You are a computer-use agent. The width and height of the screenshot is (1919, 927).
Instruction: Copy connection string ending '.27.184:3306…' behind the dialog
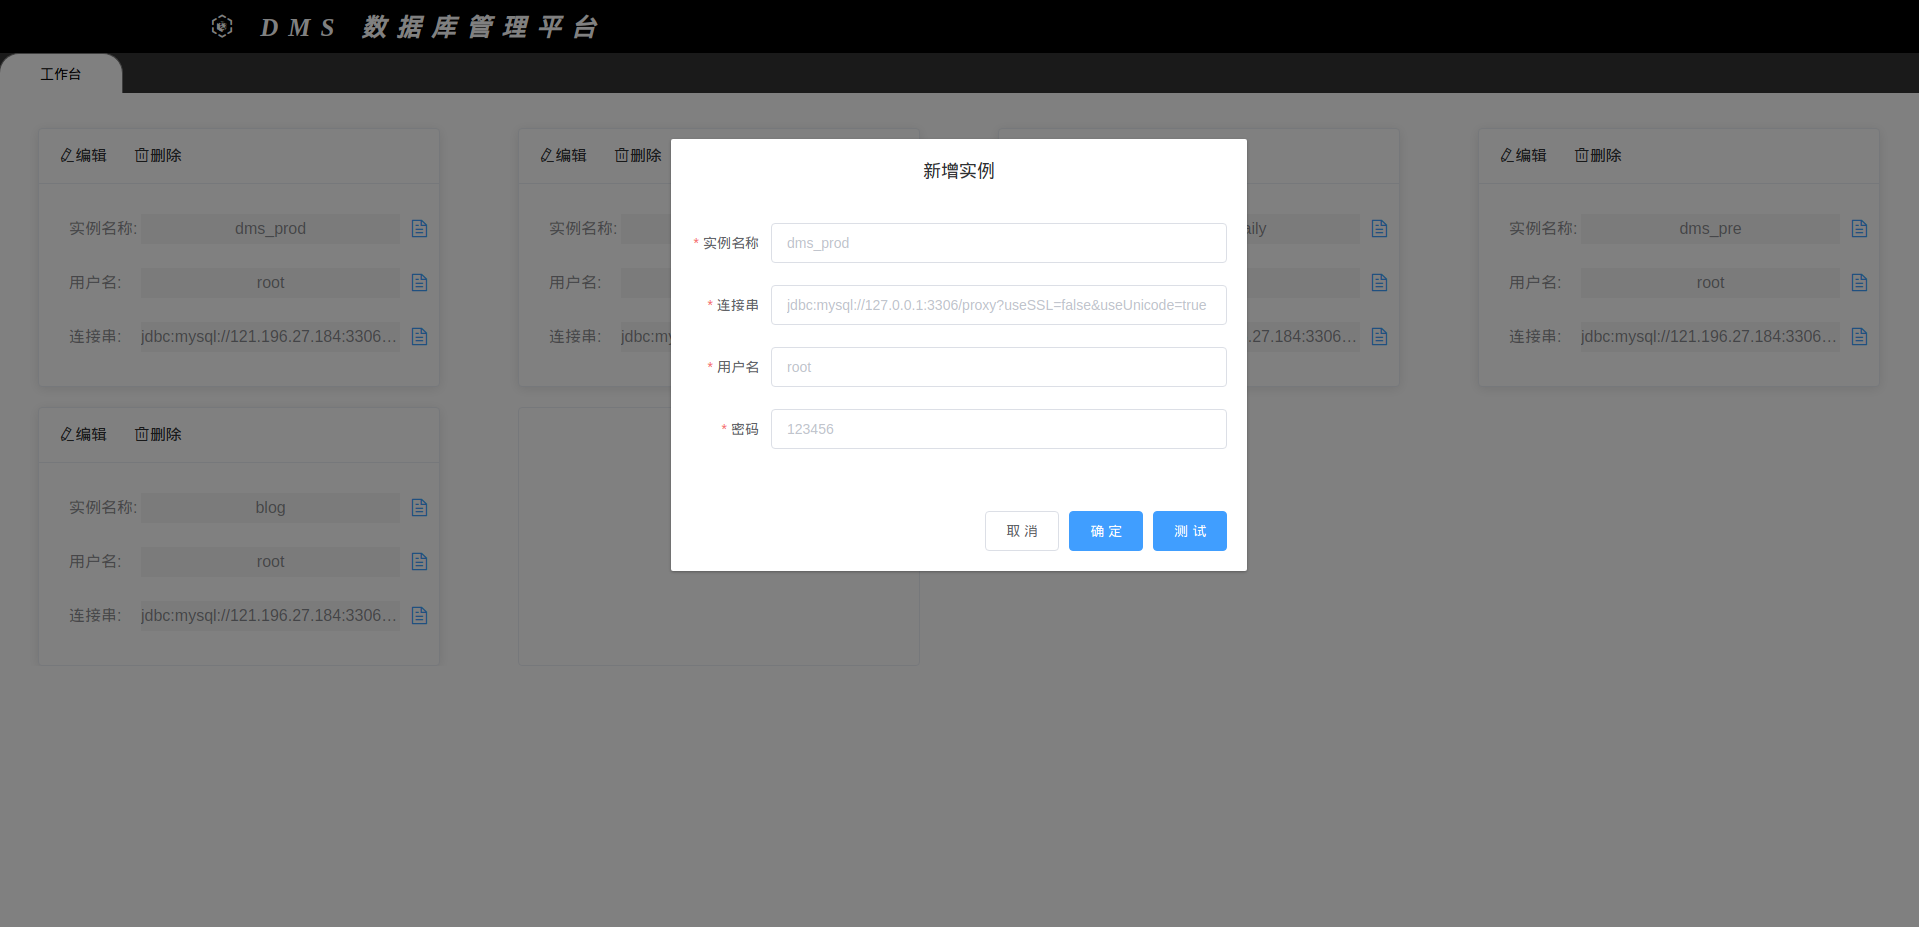point(1380,337)
